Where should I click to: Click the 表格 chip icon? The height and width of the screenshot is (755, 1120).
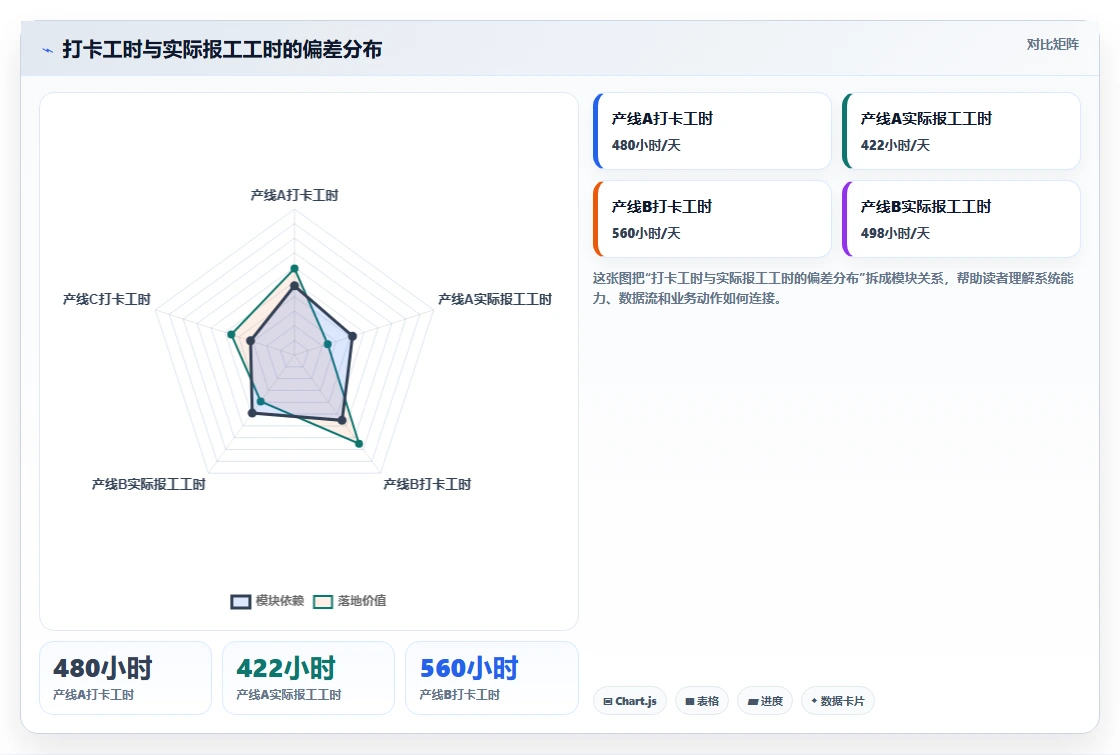(x=690, y=701)
